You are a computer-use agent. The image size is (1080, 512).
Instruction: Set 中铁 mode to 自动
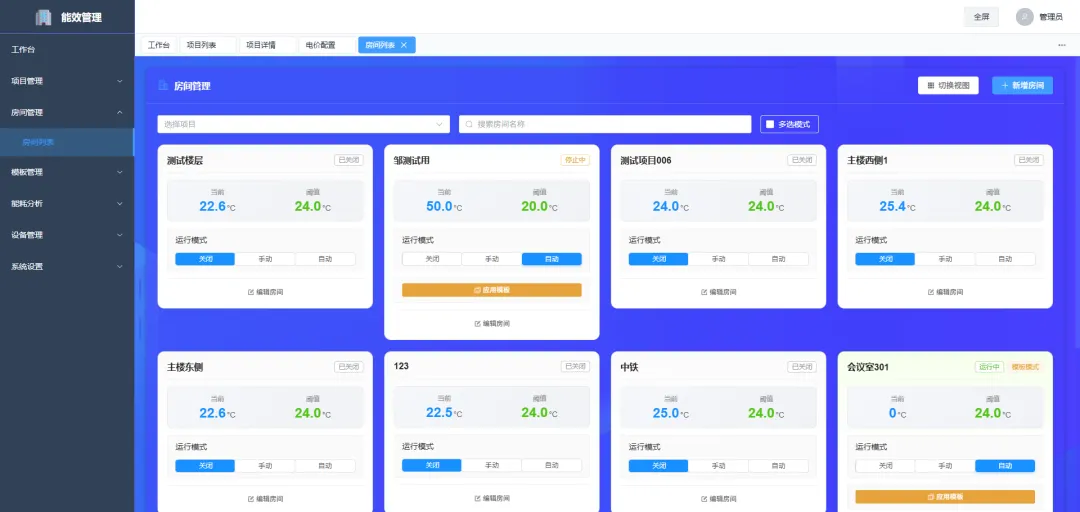[778, 466]
